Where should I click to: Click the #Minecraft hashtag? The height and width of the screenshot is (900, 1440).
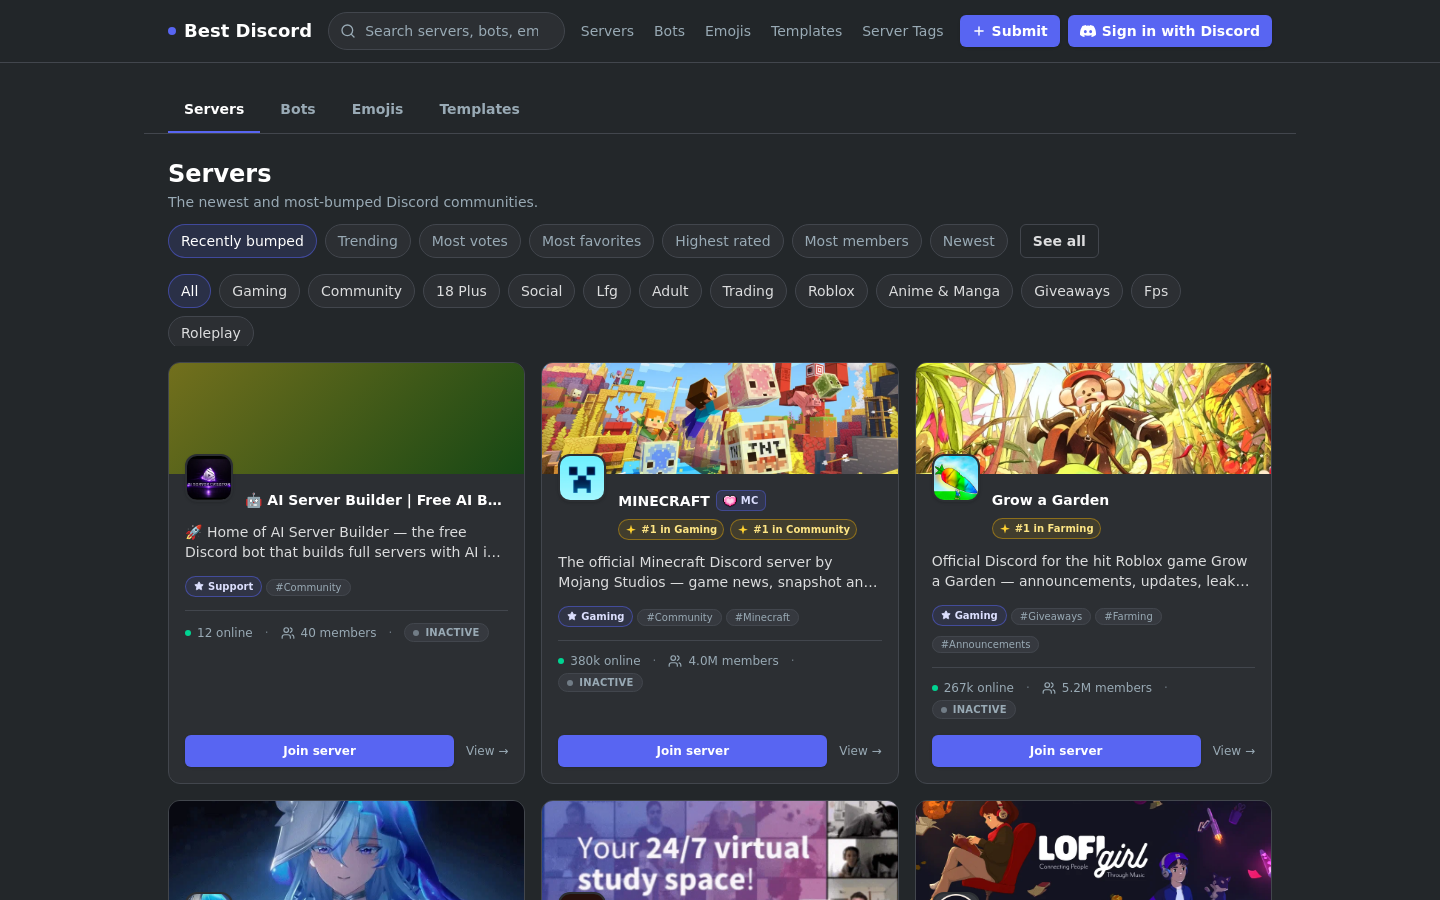[x=762, y=618]
